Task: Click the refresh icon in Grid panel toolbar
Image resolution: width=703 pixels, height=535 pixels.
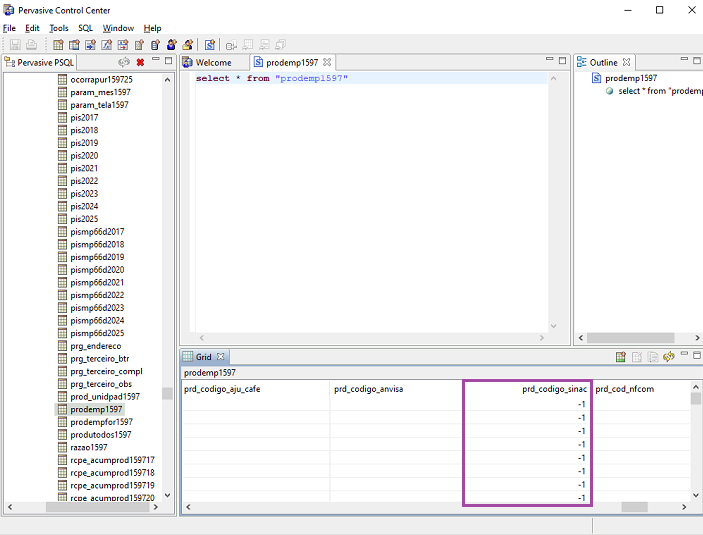Action: pyautogui.click(x=668, y=357)
